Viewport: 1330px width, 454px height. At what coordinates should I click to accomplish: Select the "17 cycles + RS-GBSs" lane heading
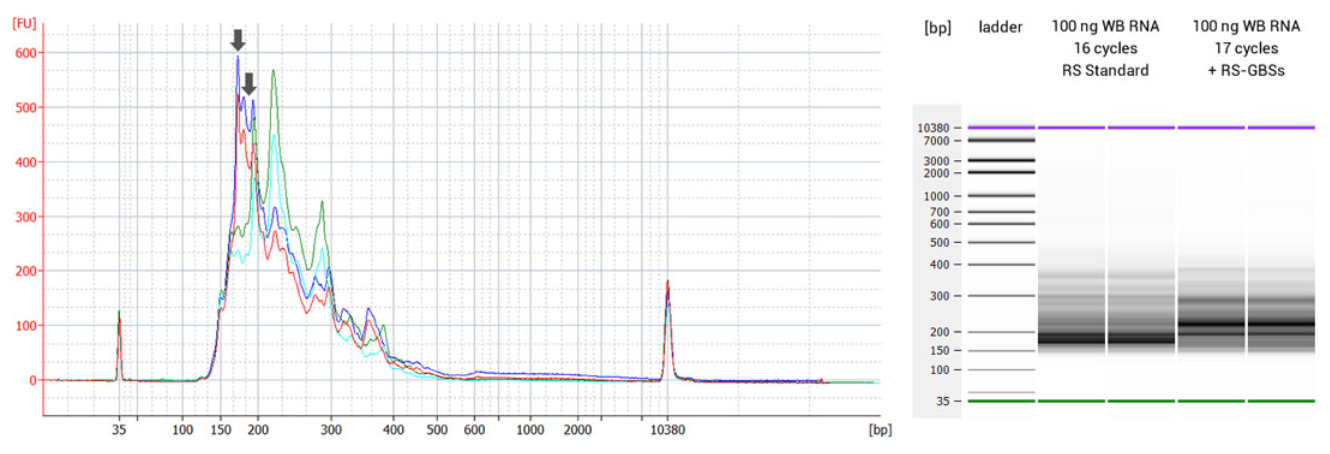coord(1246,49)
